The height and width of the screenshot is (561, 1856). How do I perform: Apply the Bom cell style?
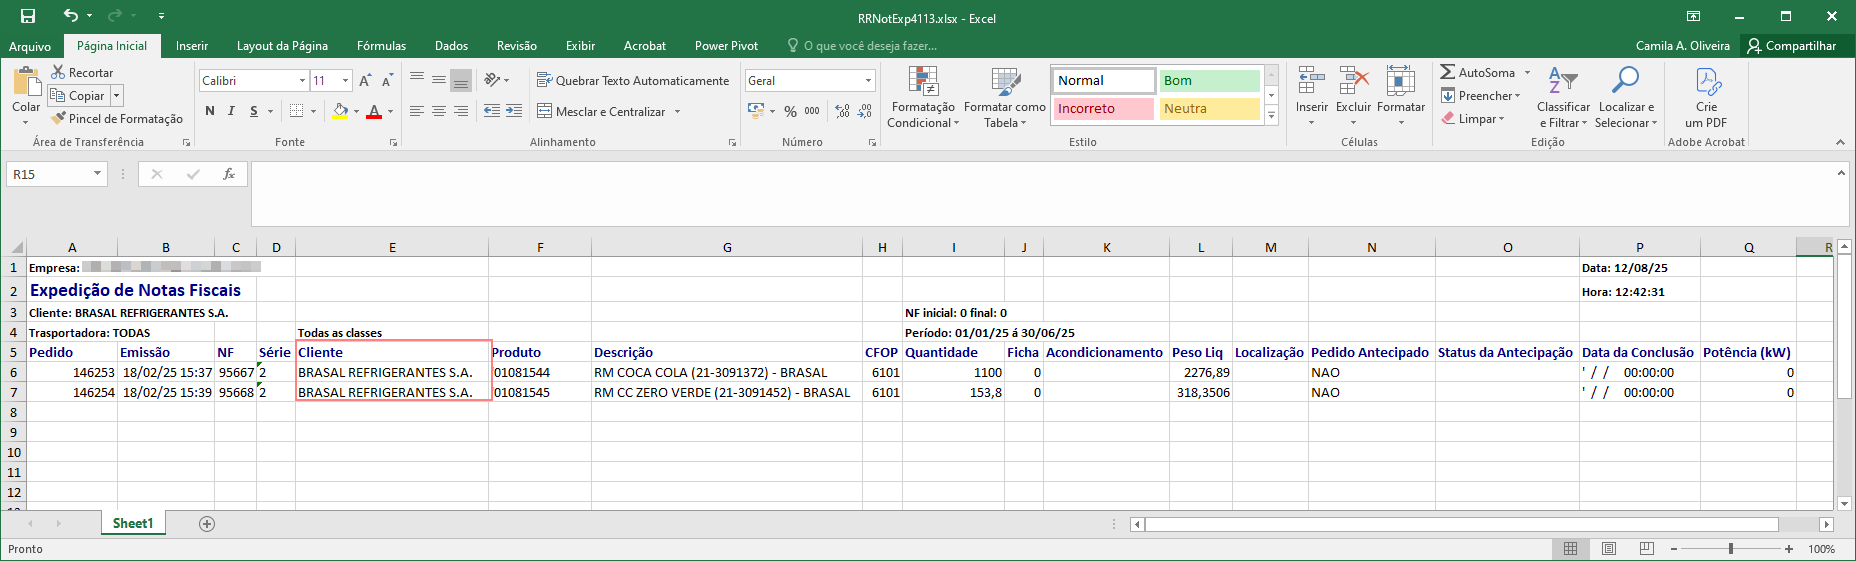coord(1210,81)
